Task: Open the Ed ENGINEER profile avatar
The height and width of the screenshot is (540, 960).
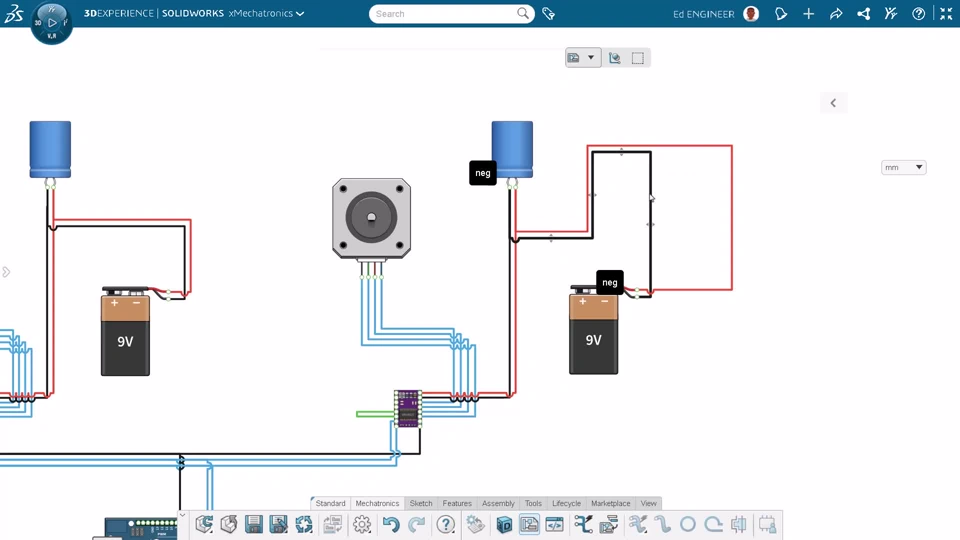Action: point(751,13)
